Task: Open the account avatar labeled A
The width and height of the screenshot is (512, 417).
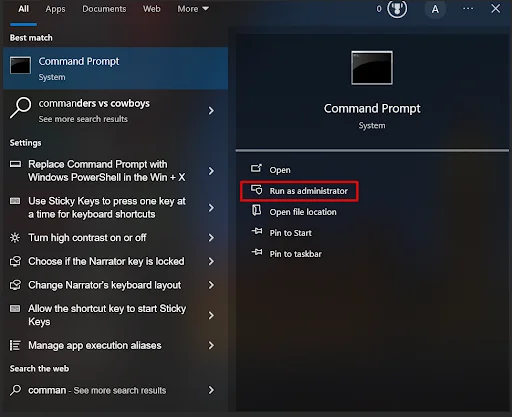Action: 435,9
